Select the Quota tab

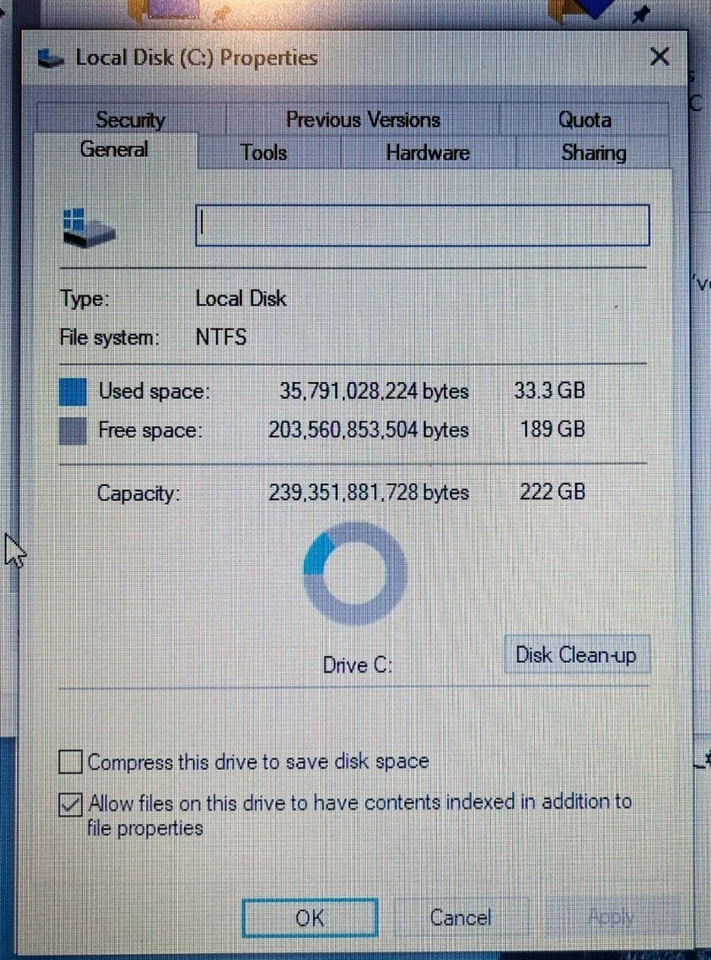click(584, 119)
